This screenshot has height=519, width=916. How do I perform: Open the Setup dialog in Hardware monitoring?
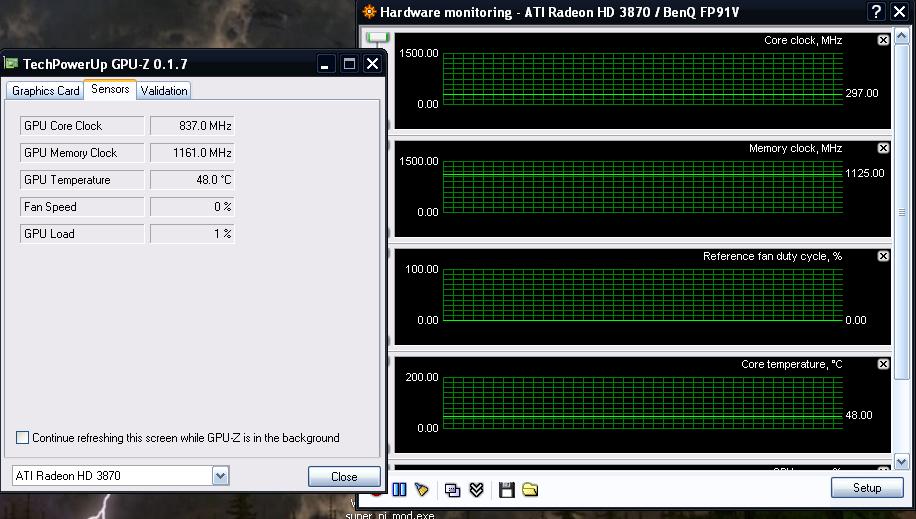pyautogui.click(x=867, y=488)
